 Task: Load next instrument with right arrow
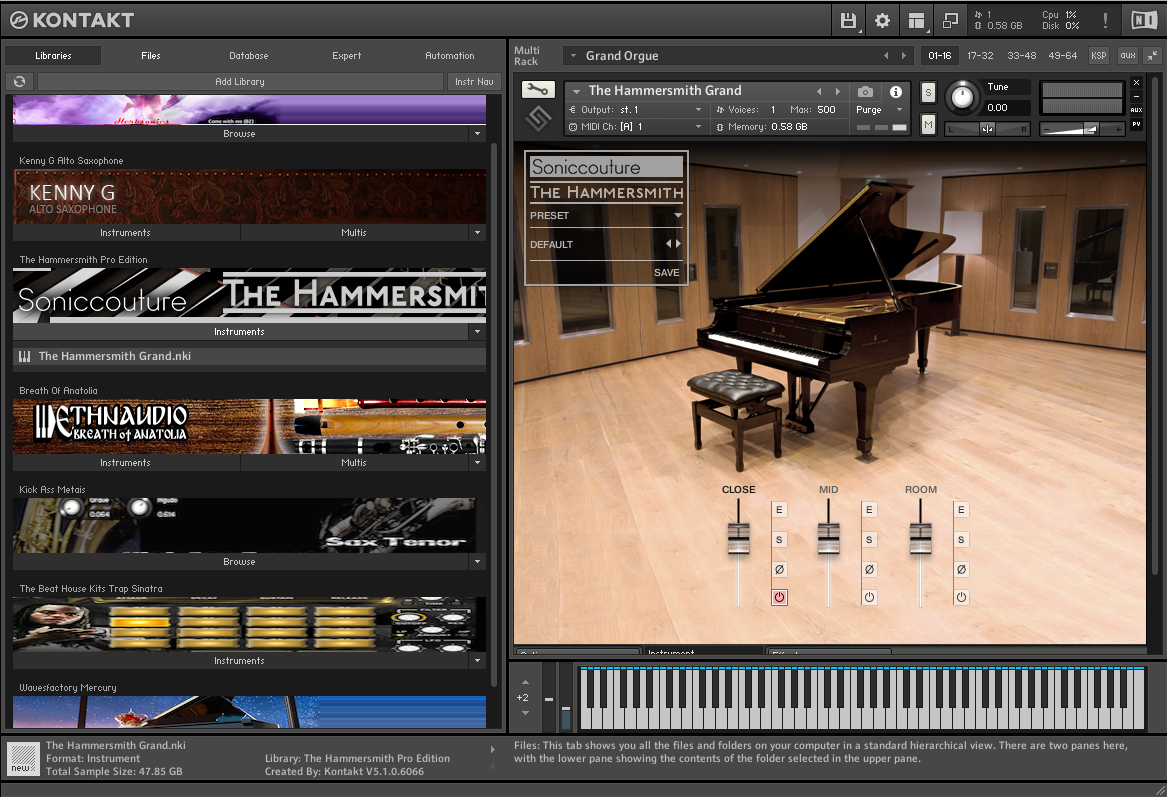coord(837,91)
